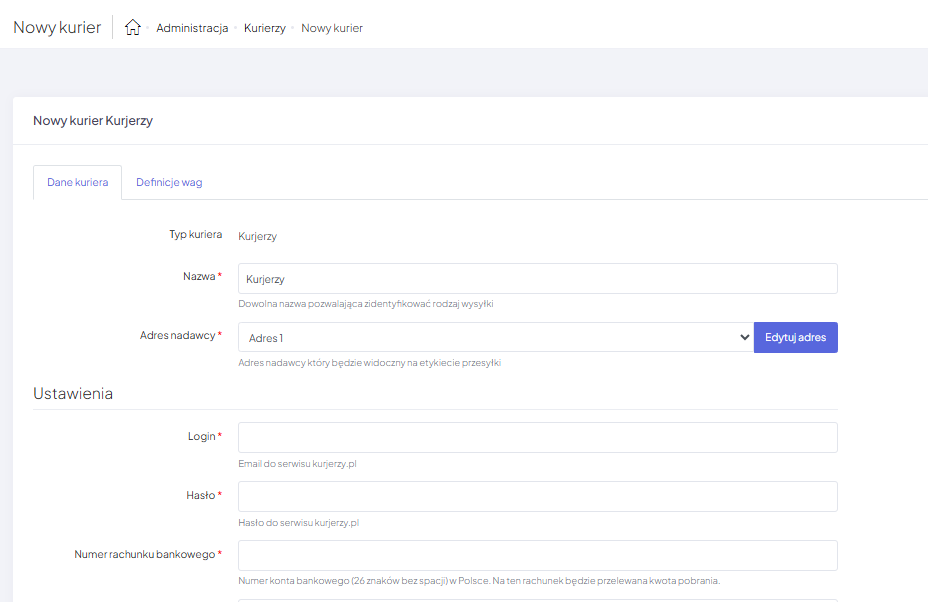This screenshot has width=928, height=602.
Task: Switch to the Dane kuriera tab
Action: 78,182
